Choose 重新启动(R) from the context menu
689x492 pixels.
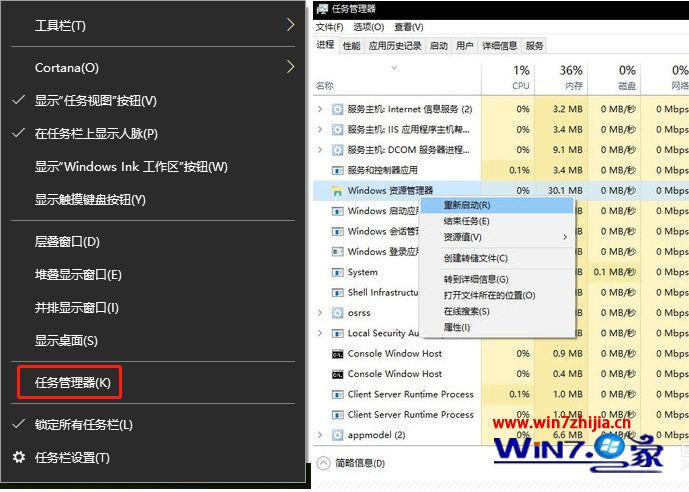click(x=498, y=205)
